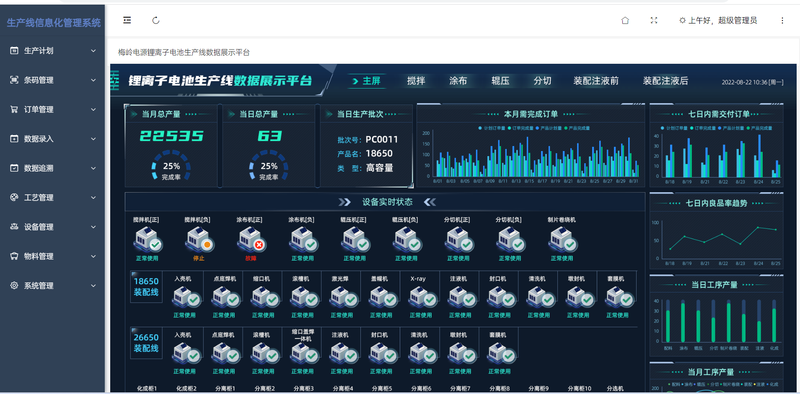Switch to the 搅拌 dashboard tab
The image size is (800, 394).
pyautogui.click(x=416, y=81)
